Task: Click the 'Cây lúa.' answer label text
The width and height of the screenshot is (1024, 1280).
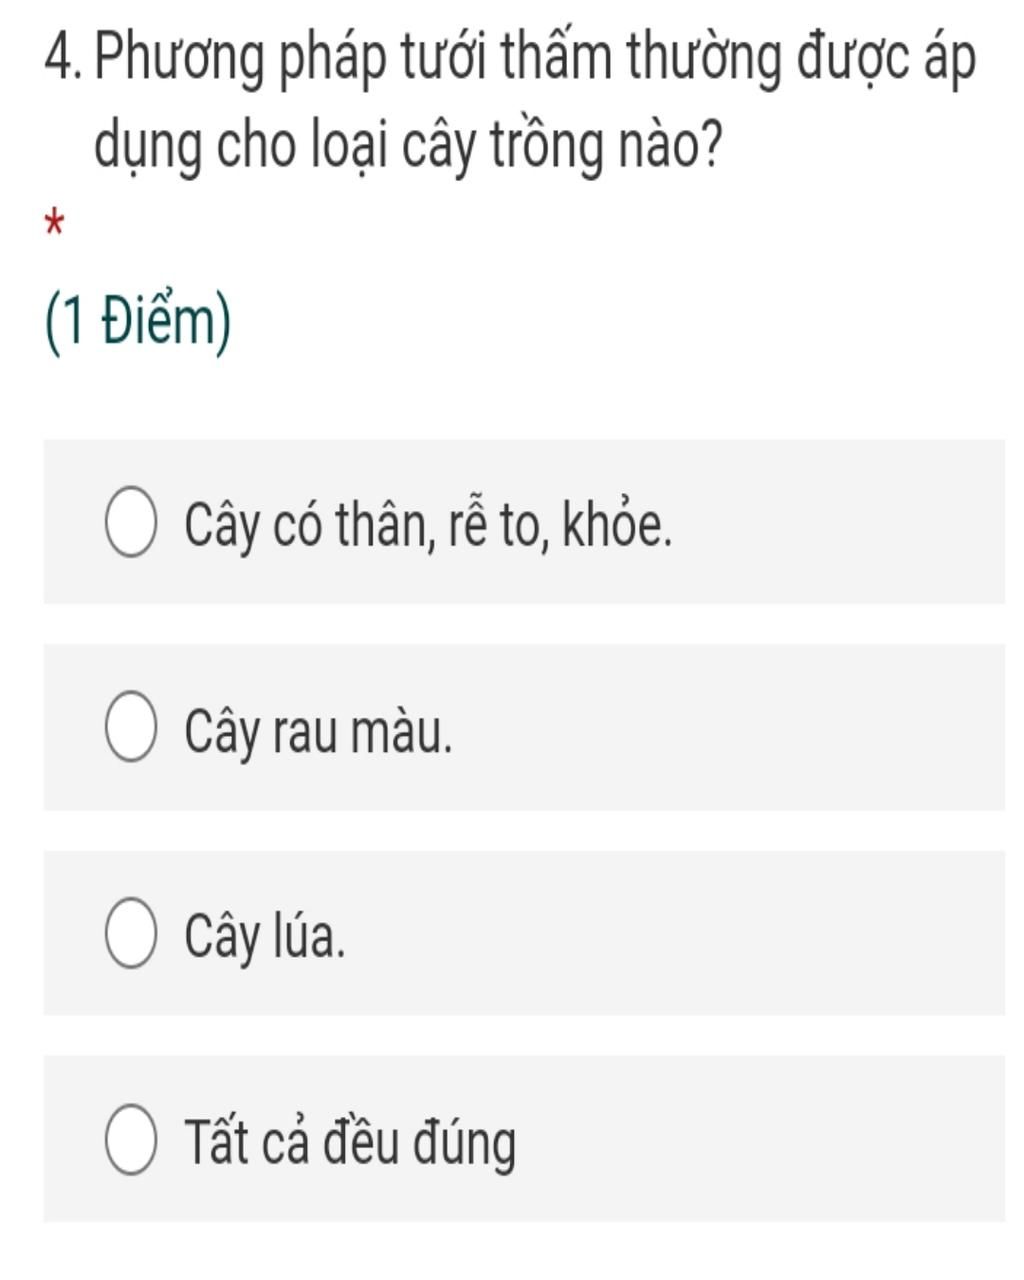Action: coord(265,937)
